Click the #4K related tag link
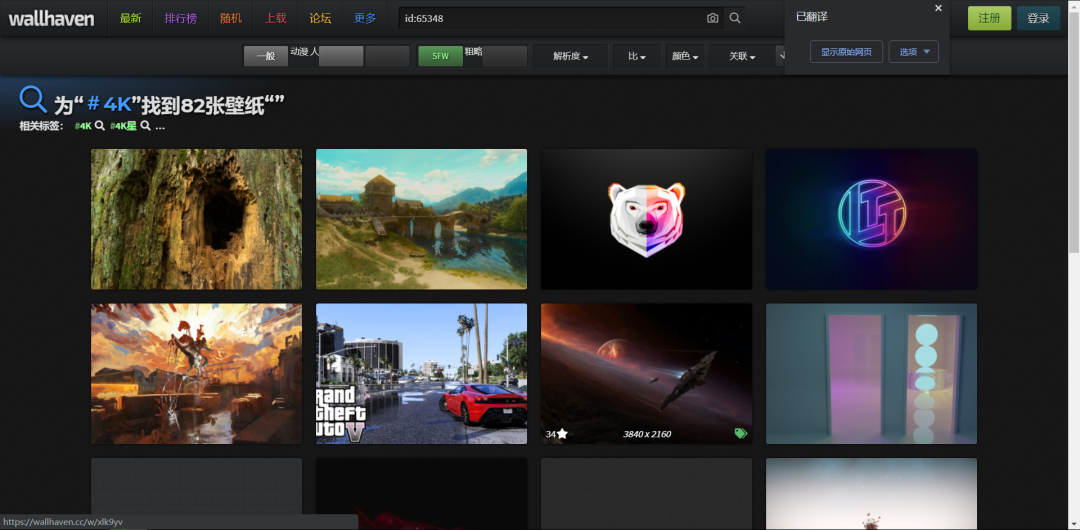Viewport: 1080px width, 530px height. [83, 126]
